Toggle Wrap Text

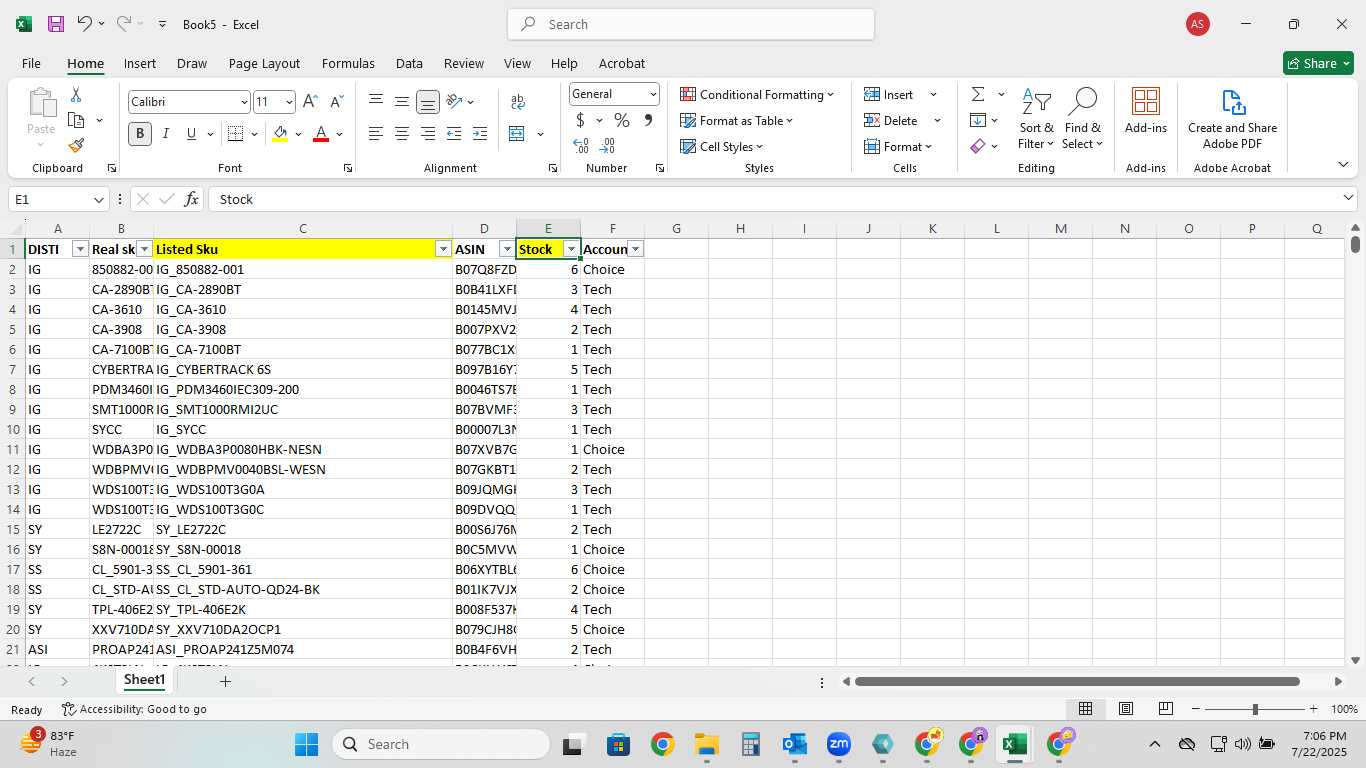(518, 102)
